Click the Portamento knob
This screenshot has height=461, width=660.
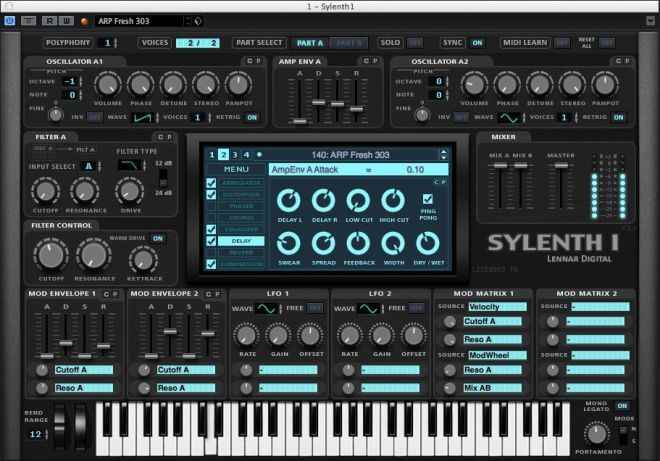[596, 434]
